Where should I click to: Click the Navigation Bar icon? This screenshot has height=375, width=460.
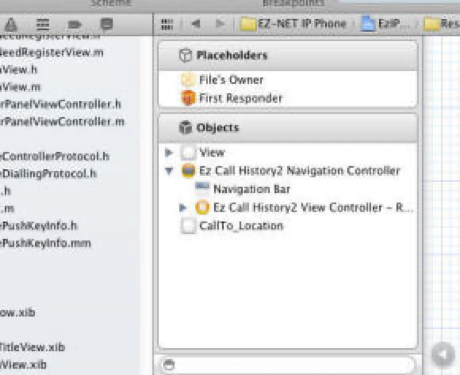pyautogui.click(x=202, y=189)
